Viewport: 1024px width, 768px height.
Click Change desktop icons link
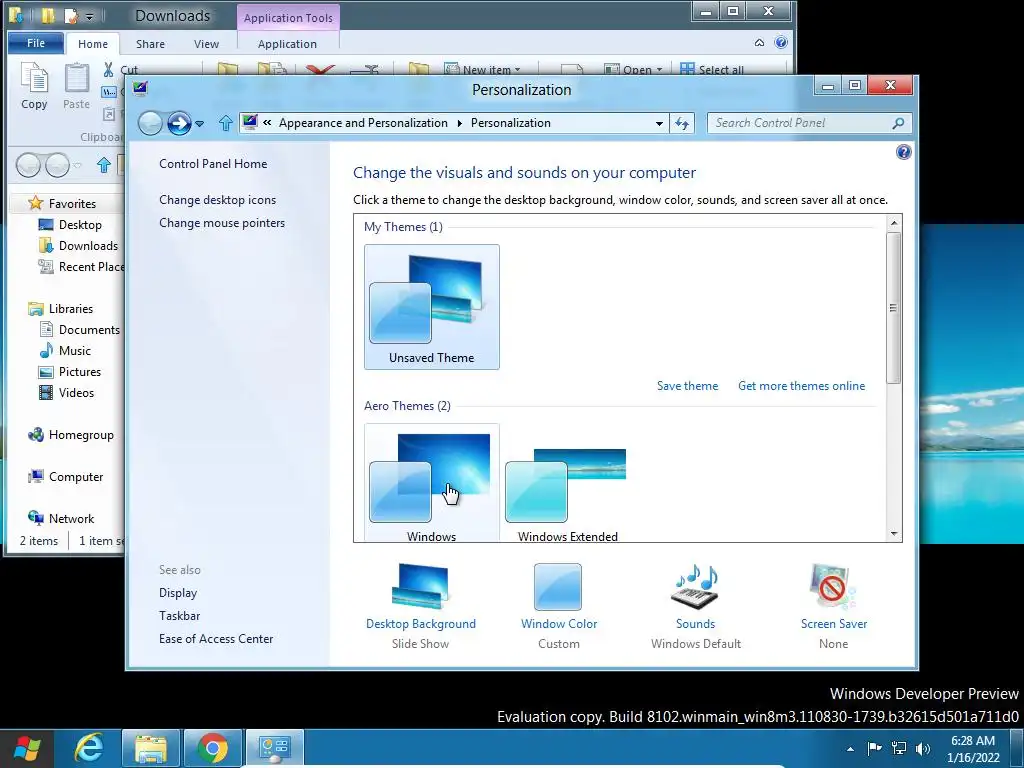(217, 200)
